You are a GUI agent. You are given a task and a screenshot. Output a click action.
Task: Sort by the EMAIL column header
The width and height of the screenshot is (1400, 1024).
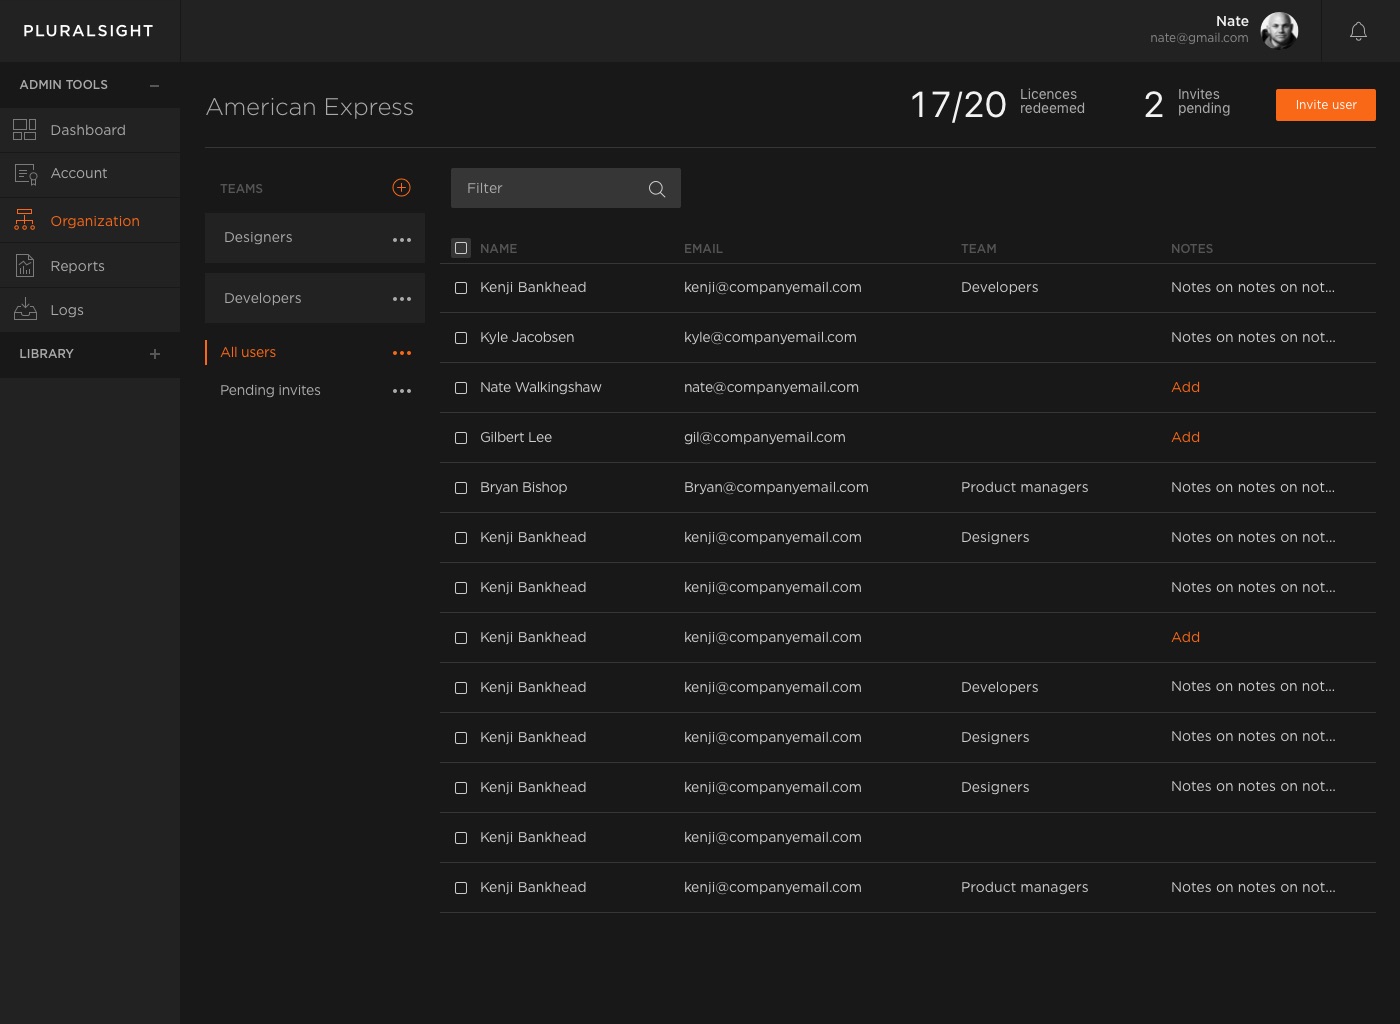point(703,249)
